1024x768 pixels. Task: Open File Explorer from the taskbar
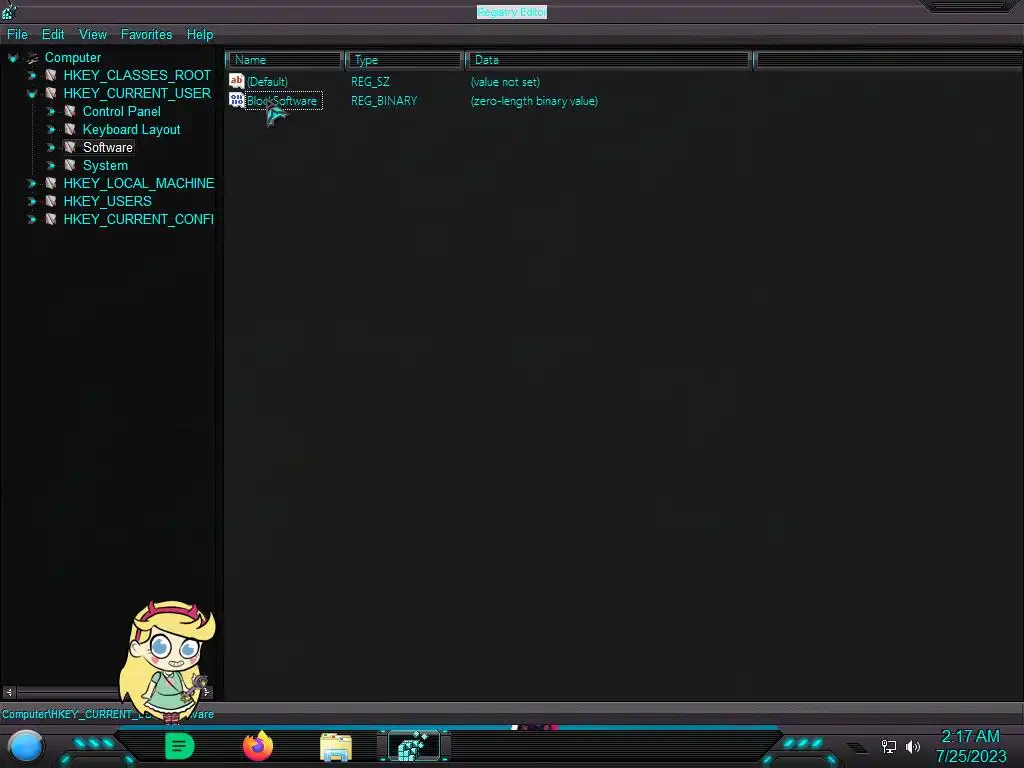tap(336, 747)
